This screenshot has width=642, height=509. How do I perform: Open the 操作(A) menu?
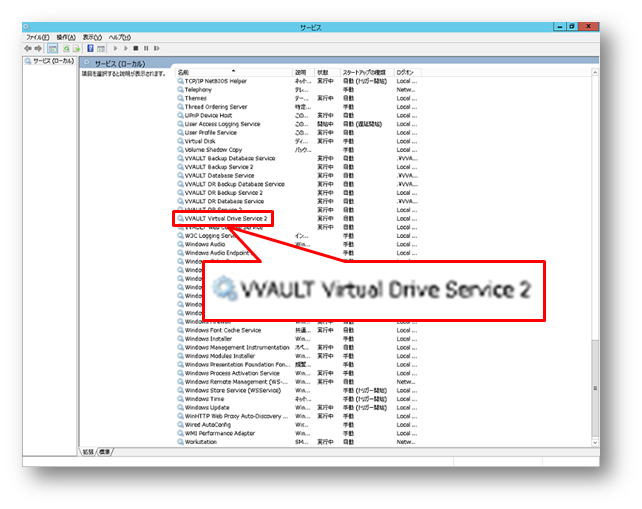[66, 37]
